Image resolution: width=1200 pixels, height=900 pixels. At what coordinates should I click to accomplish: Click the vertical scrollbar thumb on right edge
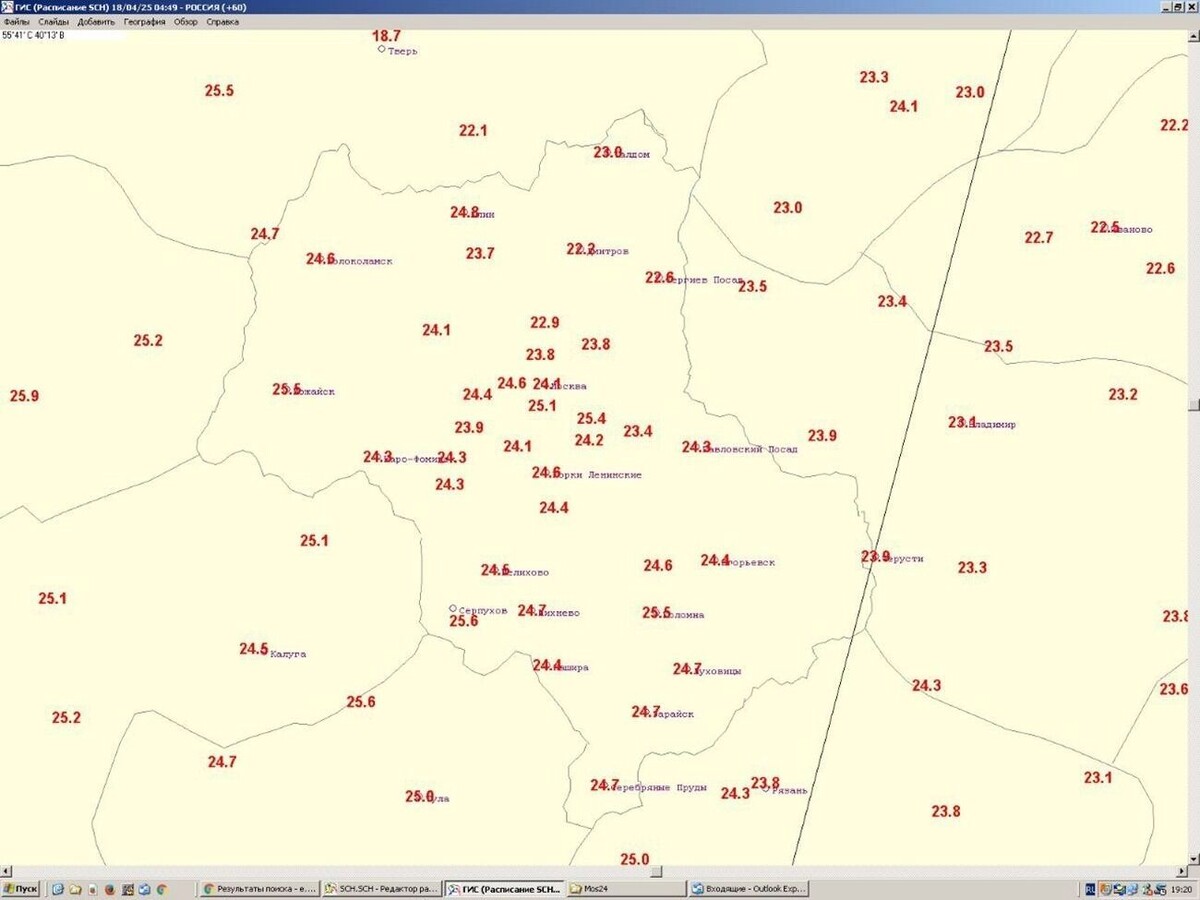click(x=1194, y=405)
